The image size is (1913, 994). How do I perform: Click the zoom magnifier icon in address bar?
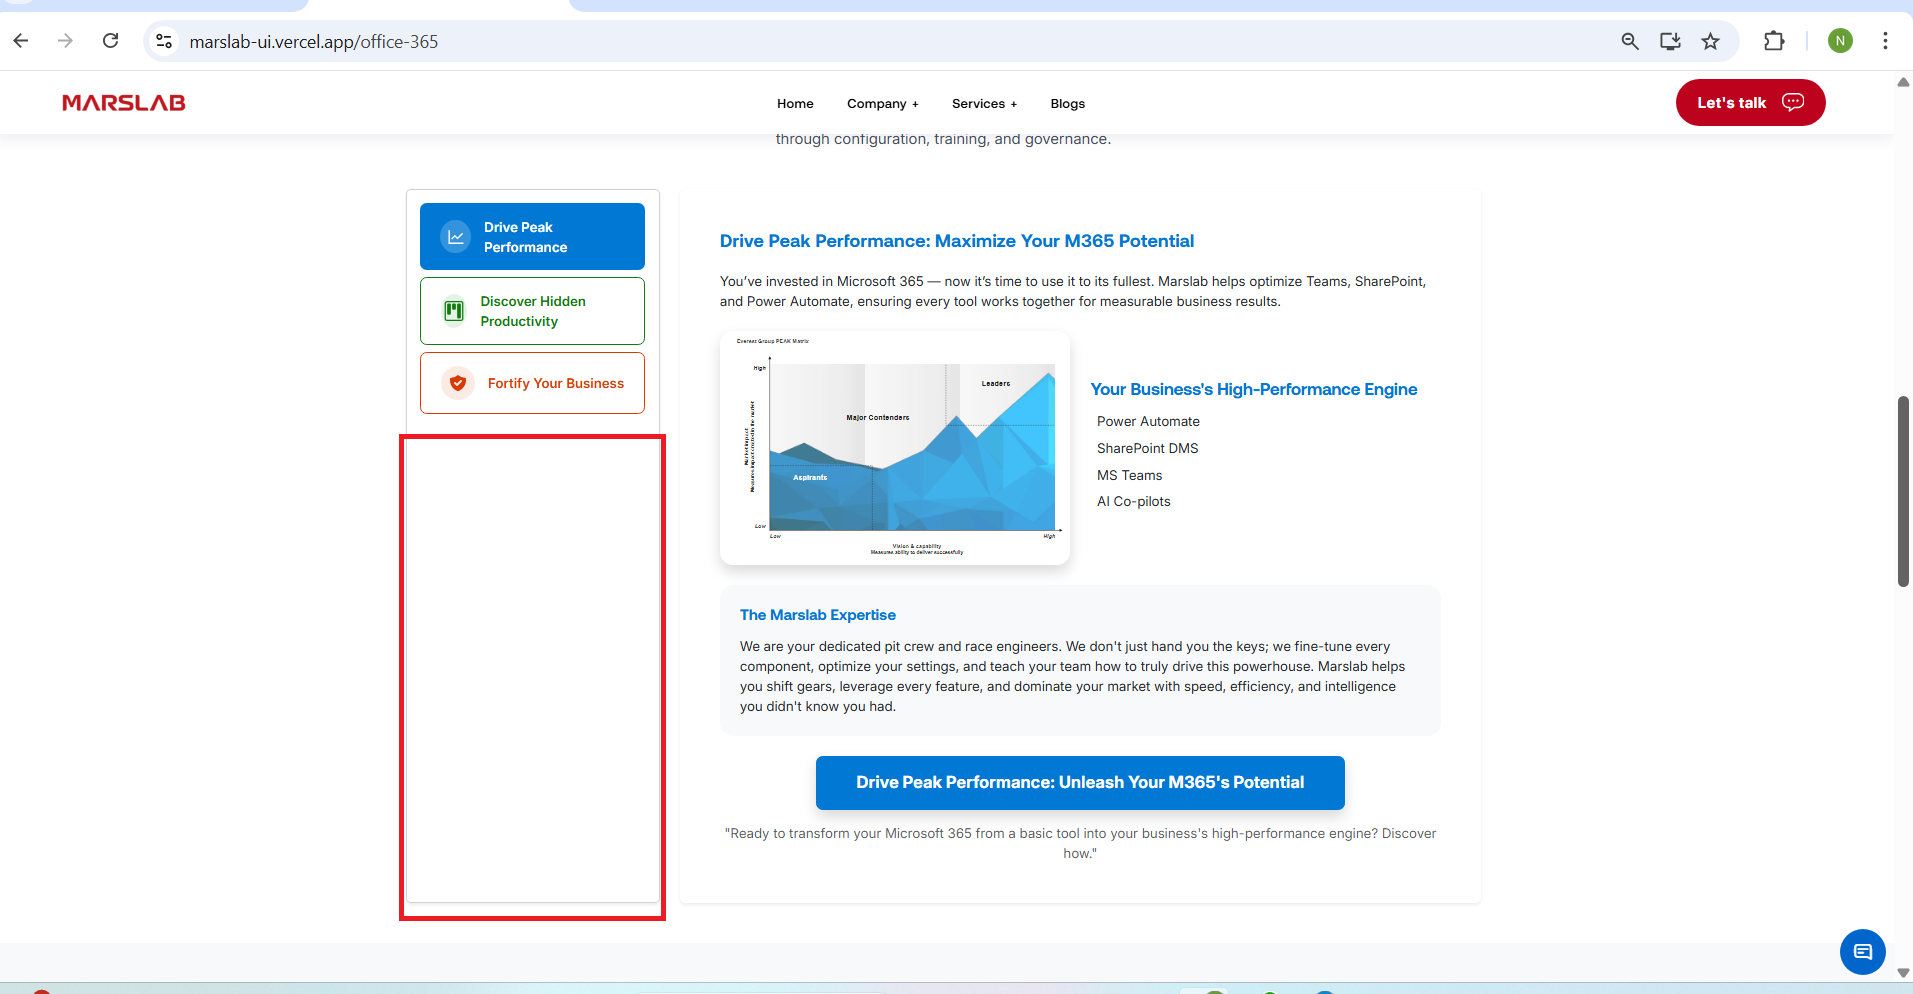click(1630, 41)
